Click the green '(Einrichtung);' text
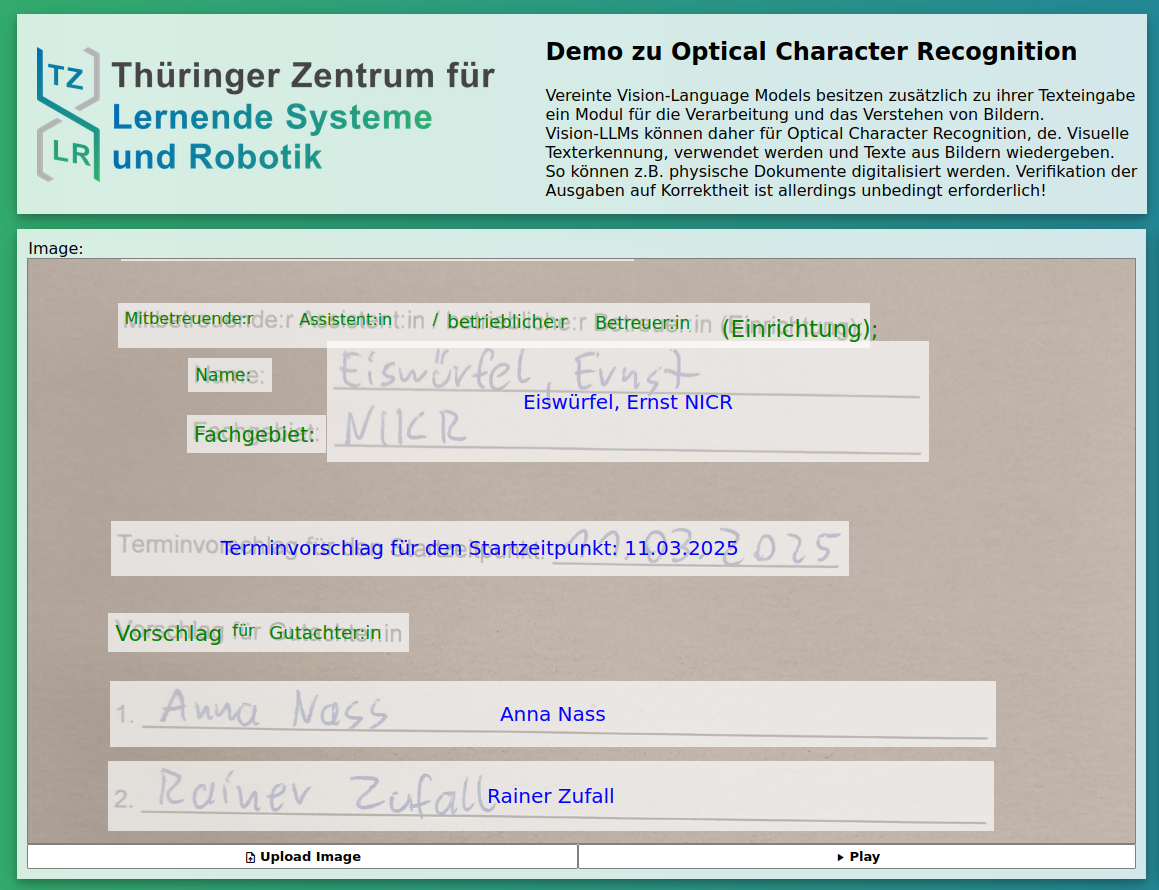 tap(799, 329)
